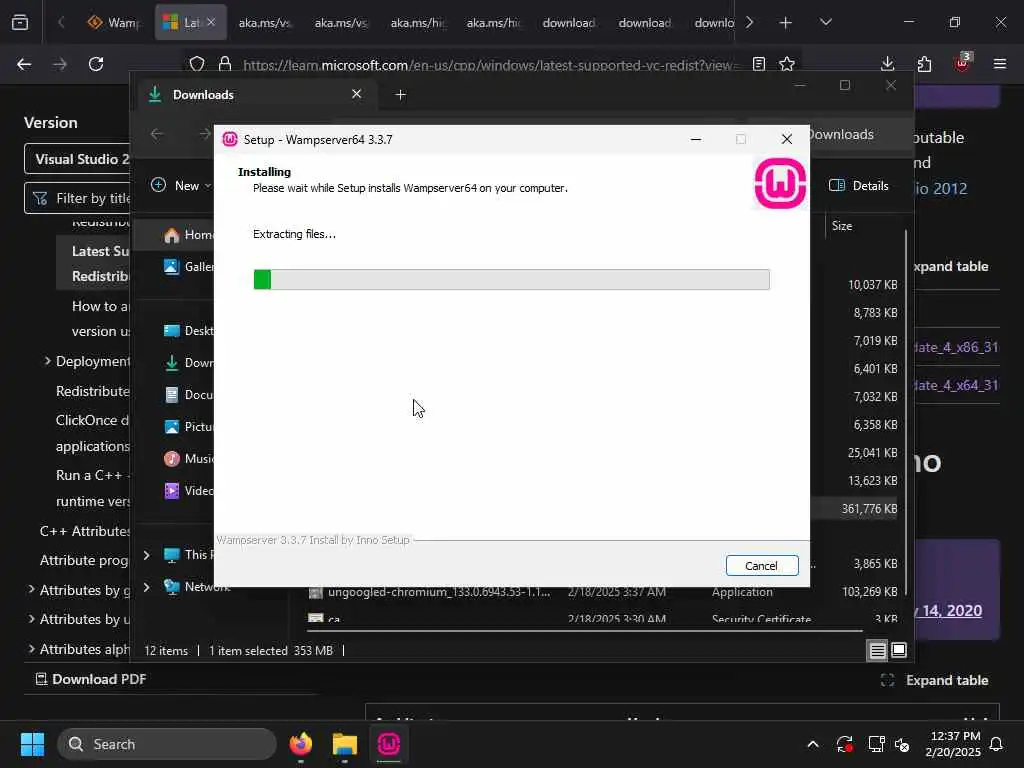This screenshot has width=1024, height=768.
Task: Sort Explorer files by Size column
Action: click(842, 226)
